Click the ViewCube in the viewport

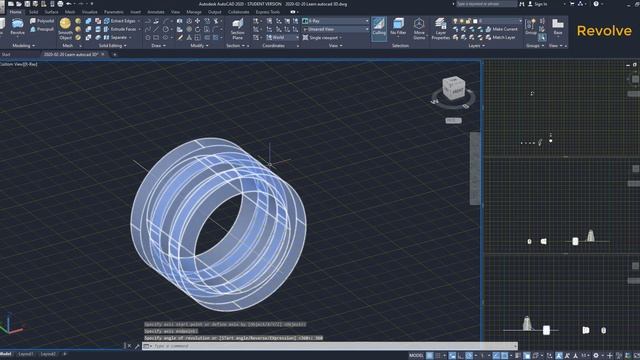[453, 88]
